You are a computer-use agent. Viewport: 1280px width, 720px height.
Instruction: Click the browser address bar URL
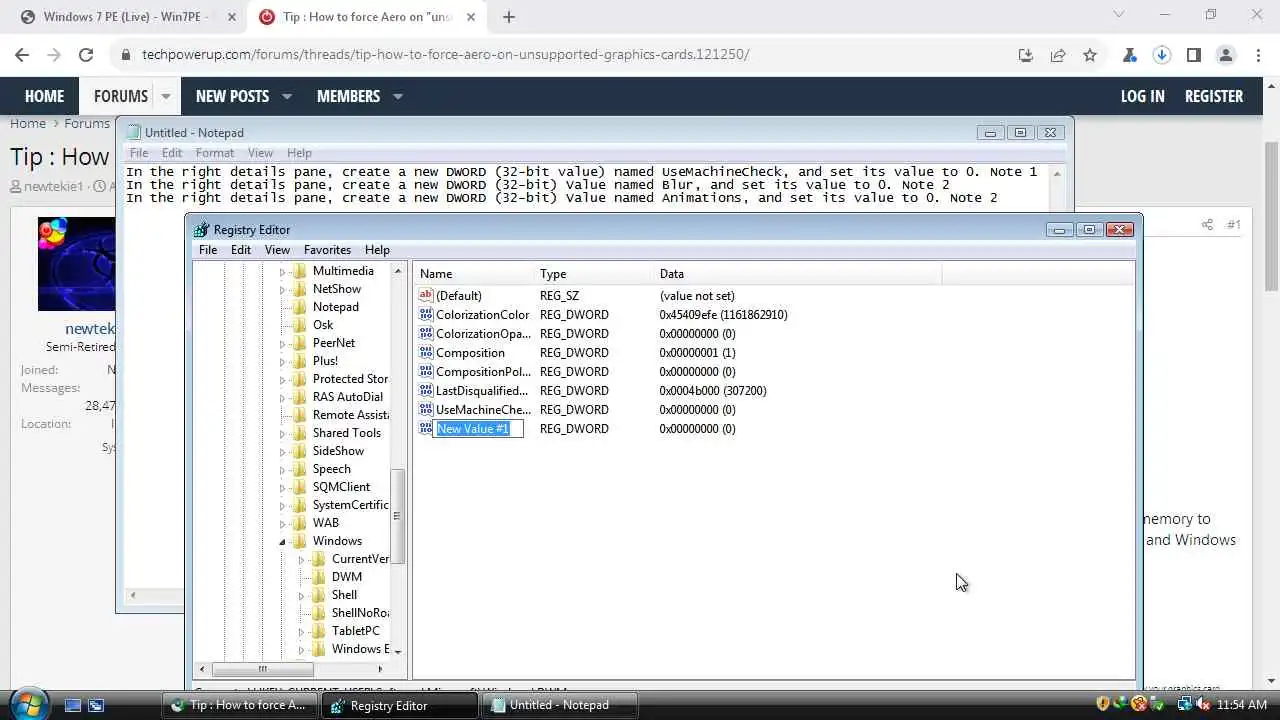click(445, 55)
